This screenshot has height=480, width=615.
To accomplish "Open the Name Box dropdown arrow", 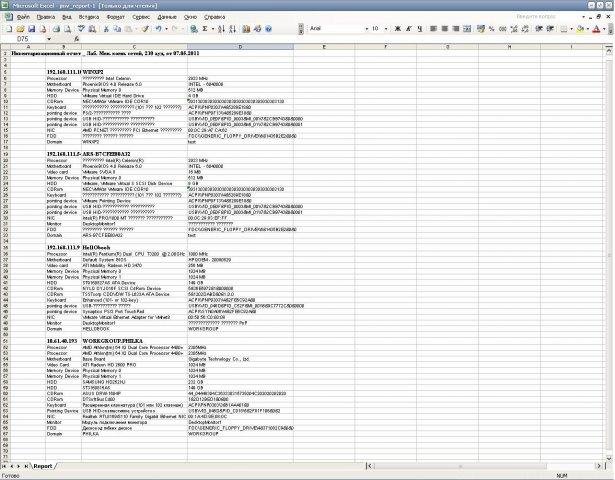I will pyautogui.click(x=49, y=39).
